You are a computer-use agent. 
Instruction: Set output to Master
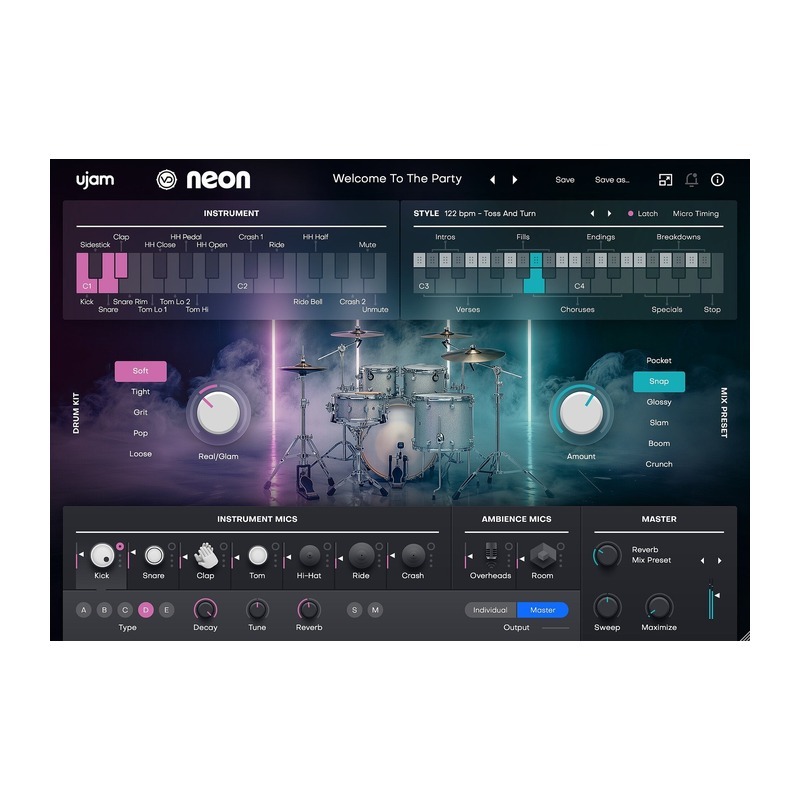click(x=543, y=610)
